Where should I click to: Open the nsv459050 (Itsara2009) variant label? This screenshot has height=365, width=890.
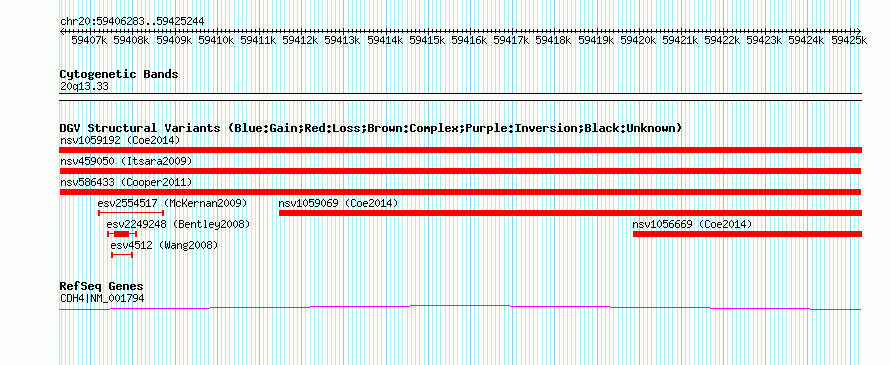[x=126, y=161]
